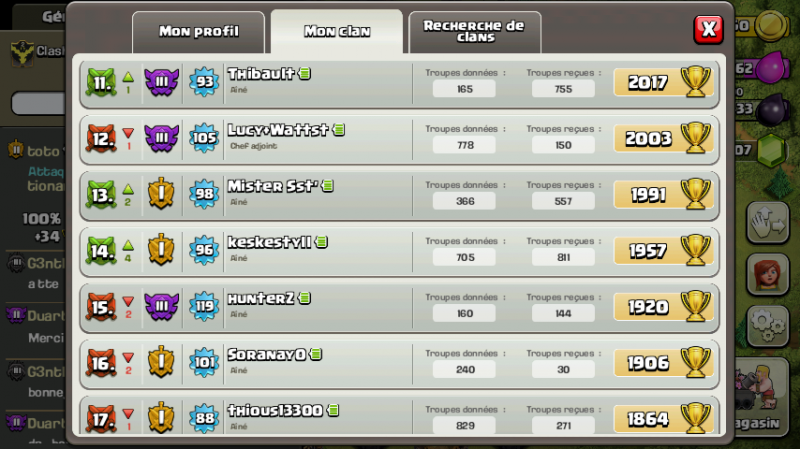Tap the red-haired valkyrie portrait button
This screenshot has width=800, height=449.
[x=768, y=275]
